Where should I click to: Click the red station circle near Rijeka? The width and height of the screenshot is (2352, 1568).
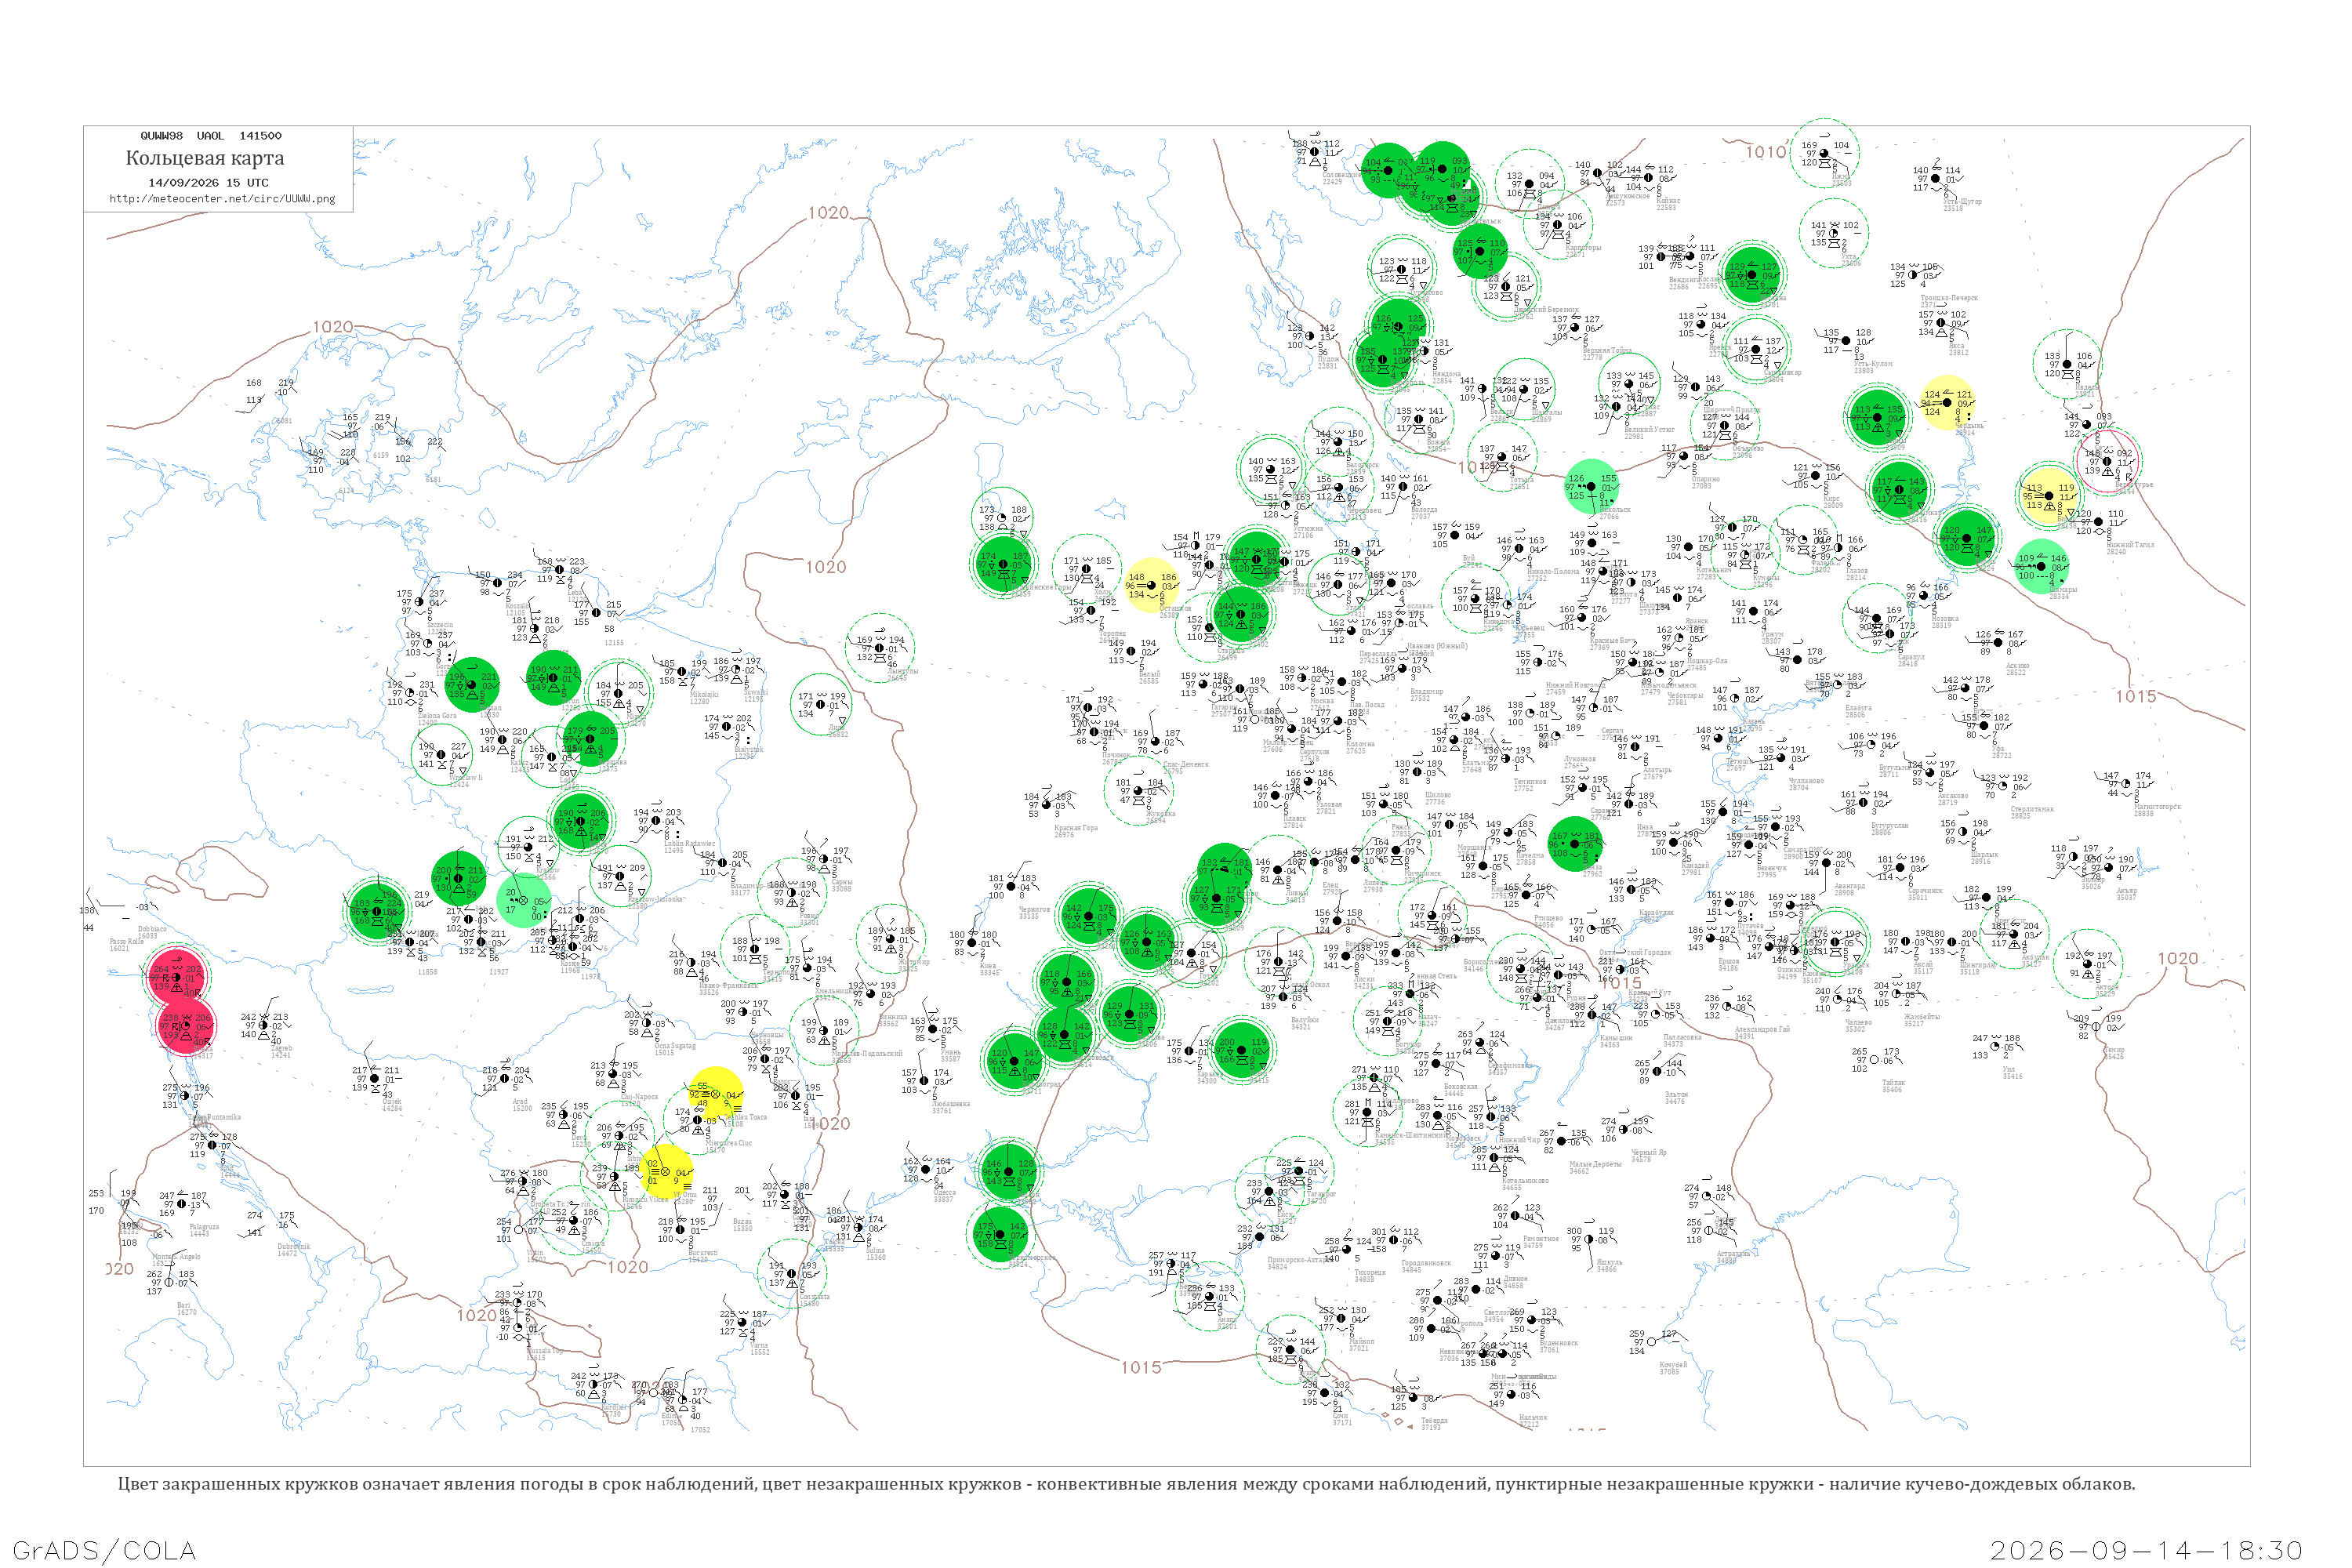[x=186, y=1026]
